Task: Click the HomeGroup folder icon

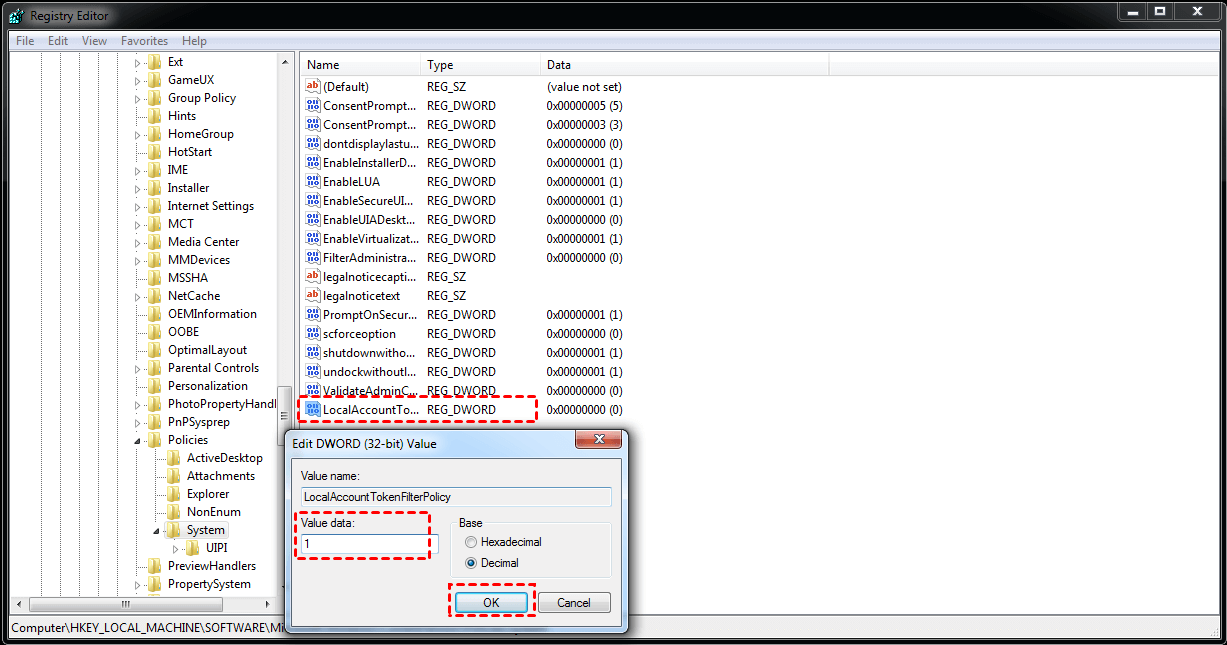Action: pyautogui.click(x=155, y=134)
